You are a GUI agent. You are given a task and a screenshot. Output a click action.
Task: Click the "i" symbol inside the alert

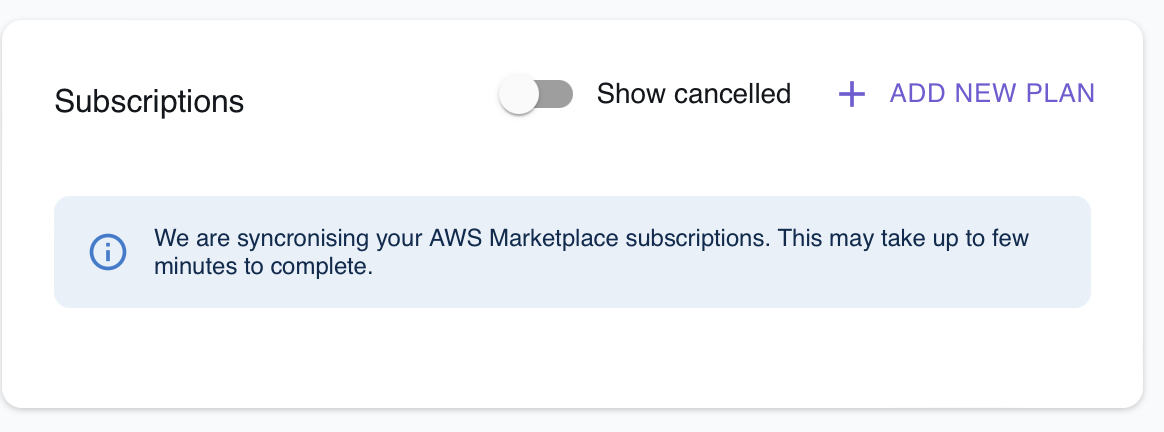pos(107,252)
